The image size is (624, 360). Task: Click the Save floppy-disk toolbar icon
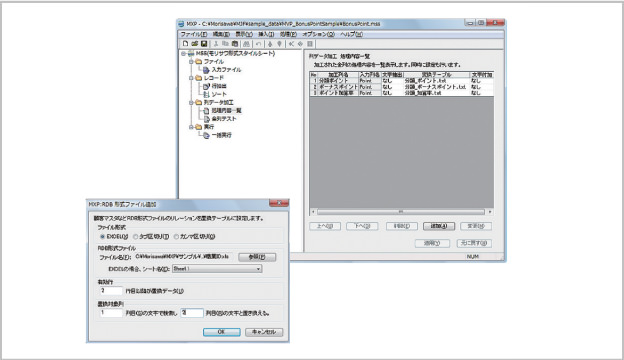point(204,44)
